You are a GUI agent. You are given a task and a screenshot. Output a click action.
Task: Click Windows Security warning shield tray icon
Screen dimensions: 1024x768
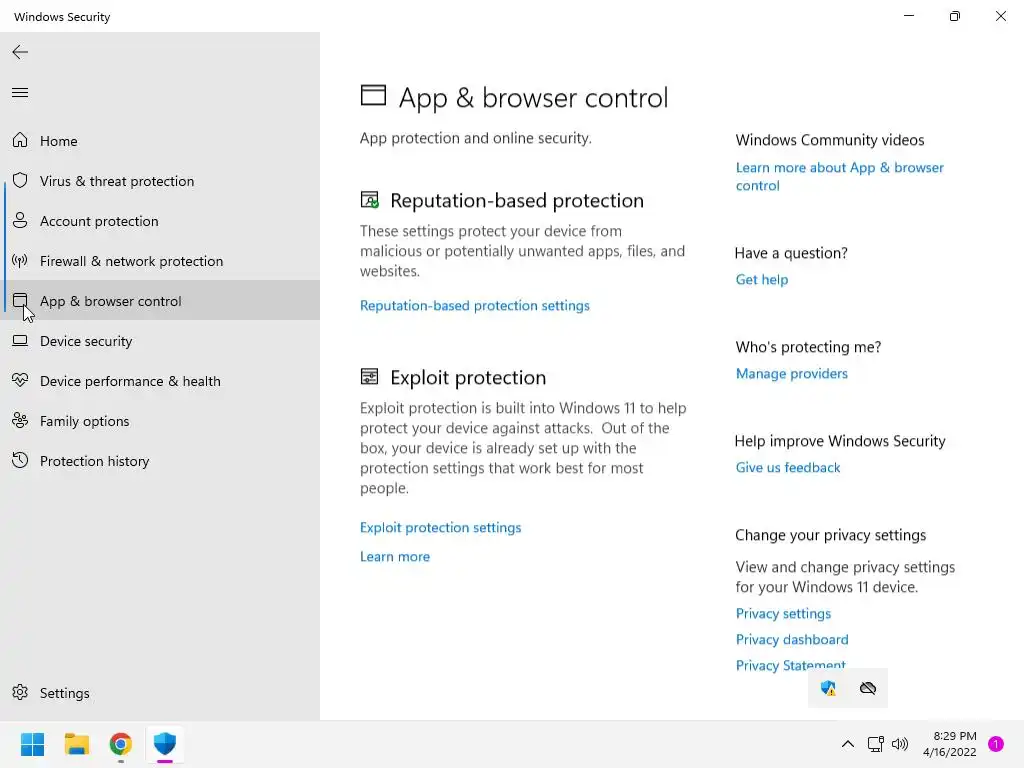[x=828, y=688]
